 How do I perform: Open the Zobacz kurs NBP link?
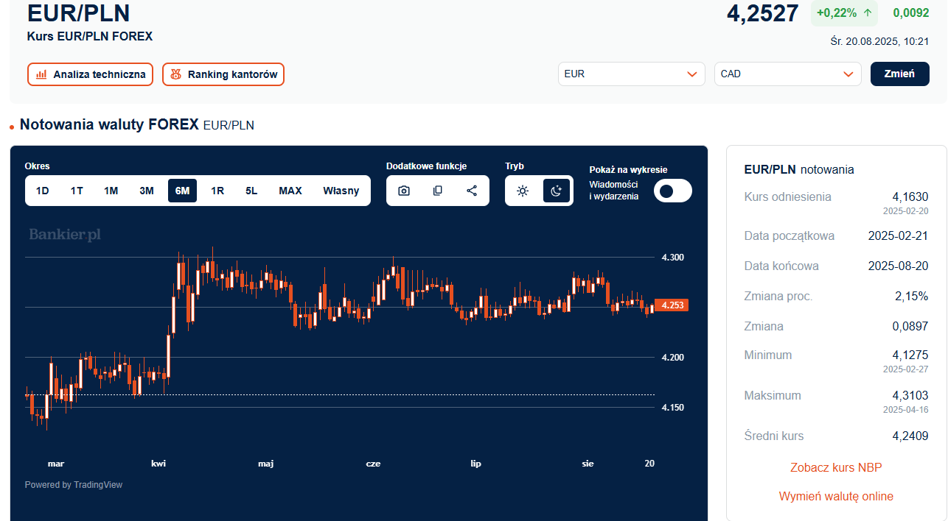click(836, 467)
